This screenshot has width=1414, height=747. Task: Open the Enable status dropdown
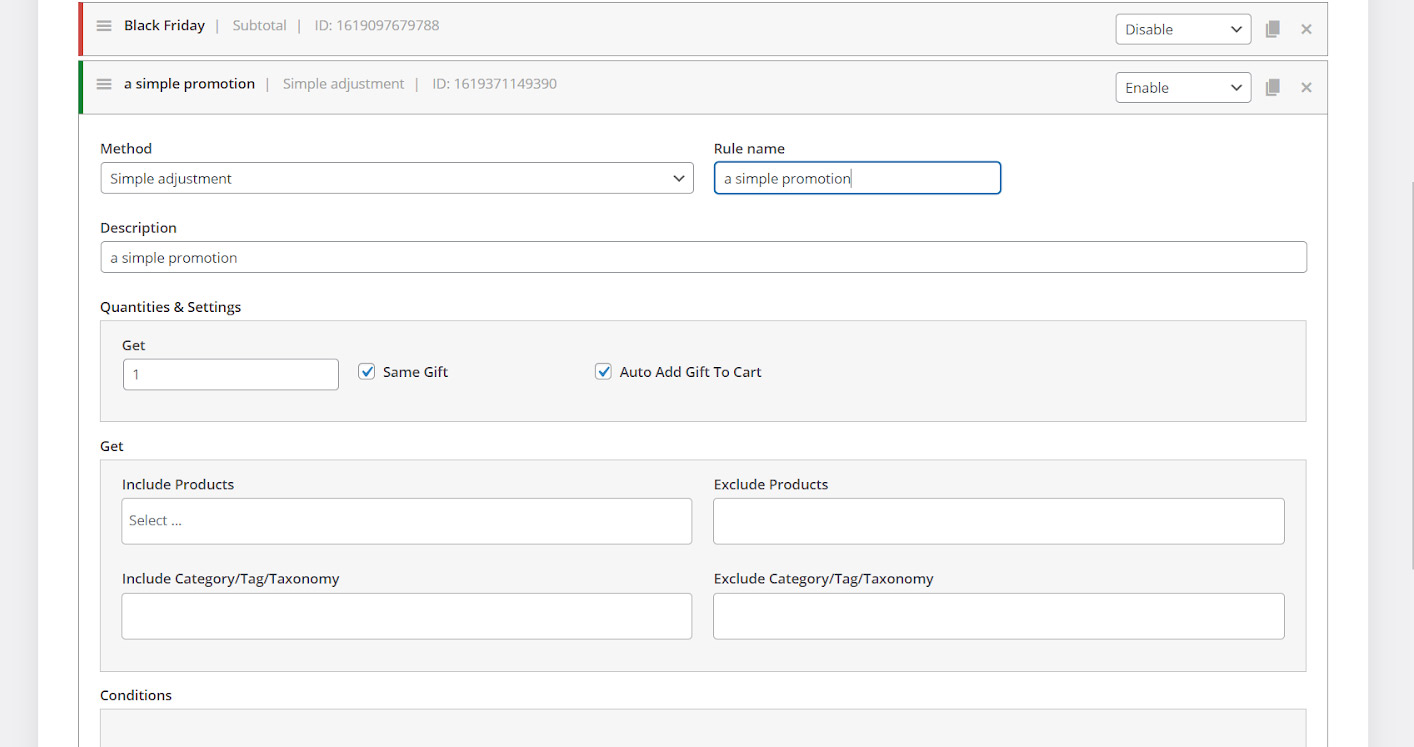(x=1182, y=87)
